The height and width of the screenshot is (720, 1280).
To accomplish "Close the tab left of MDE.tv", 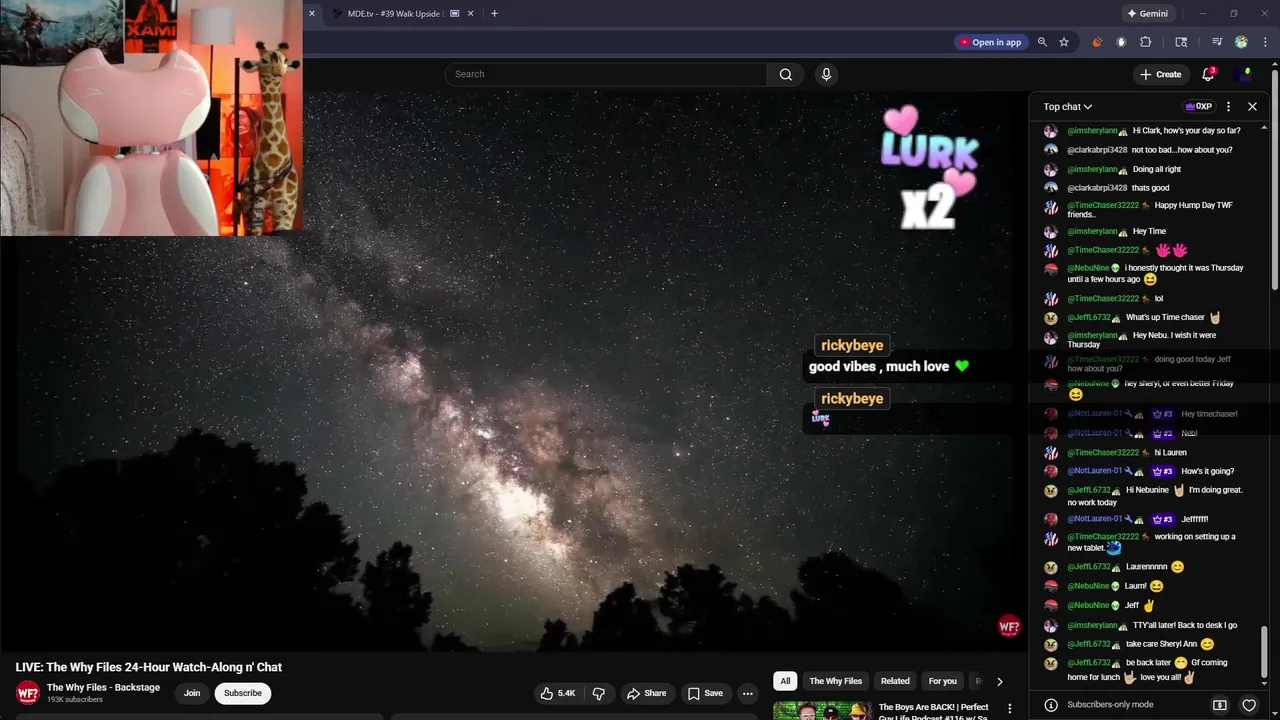I will tap(312, 14).
